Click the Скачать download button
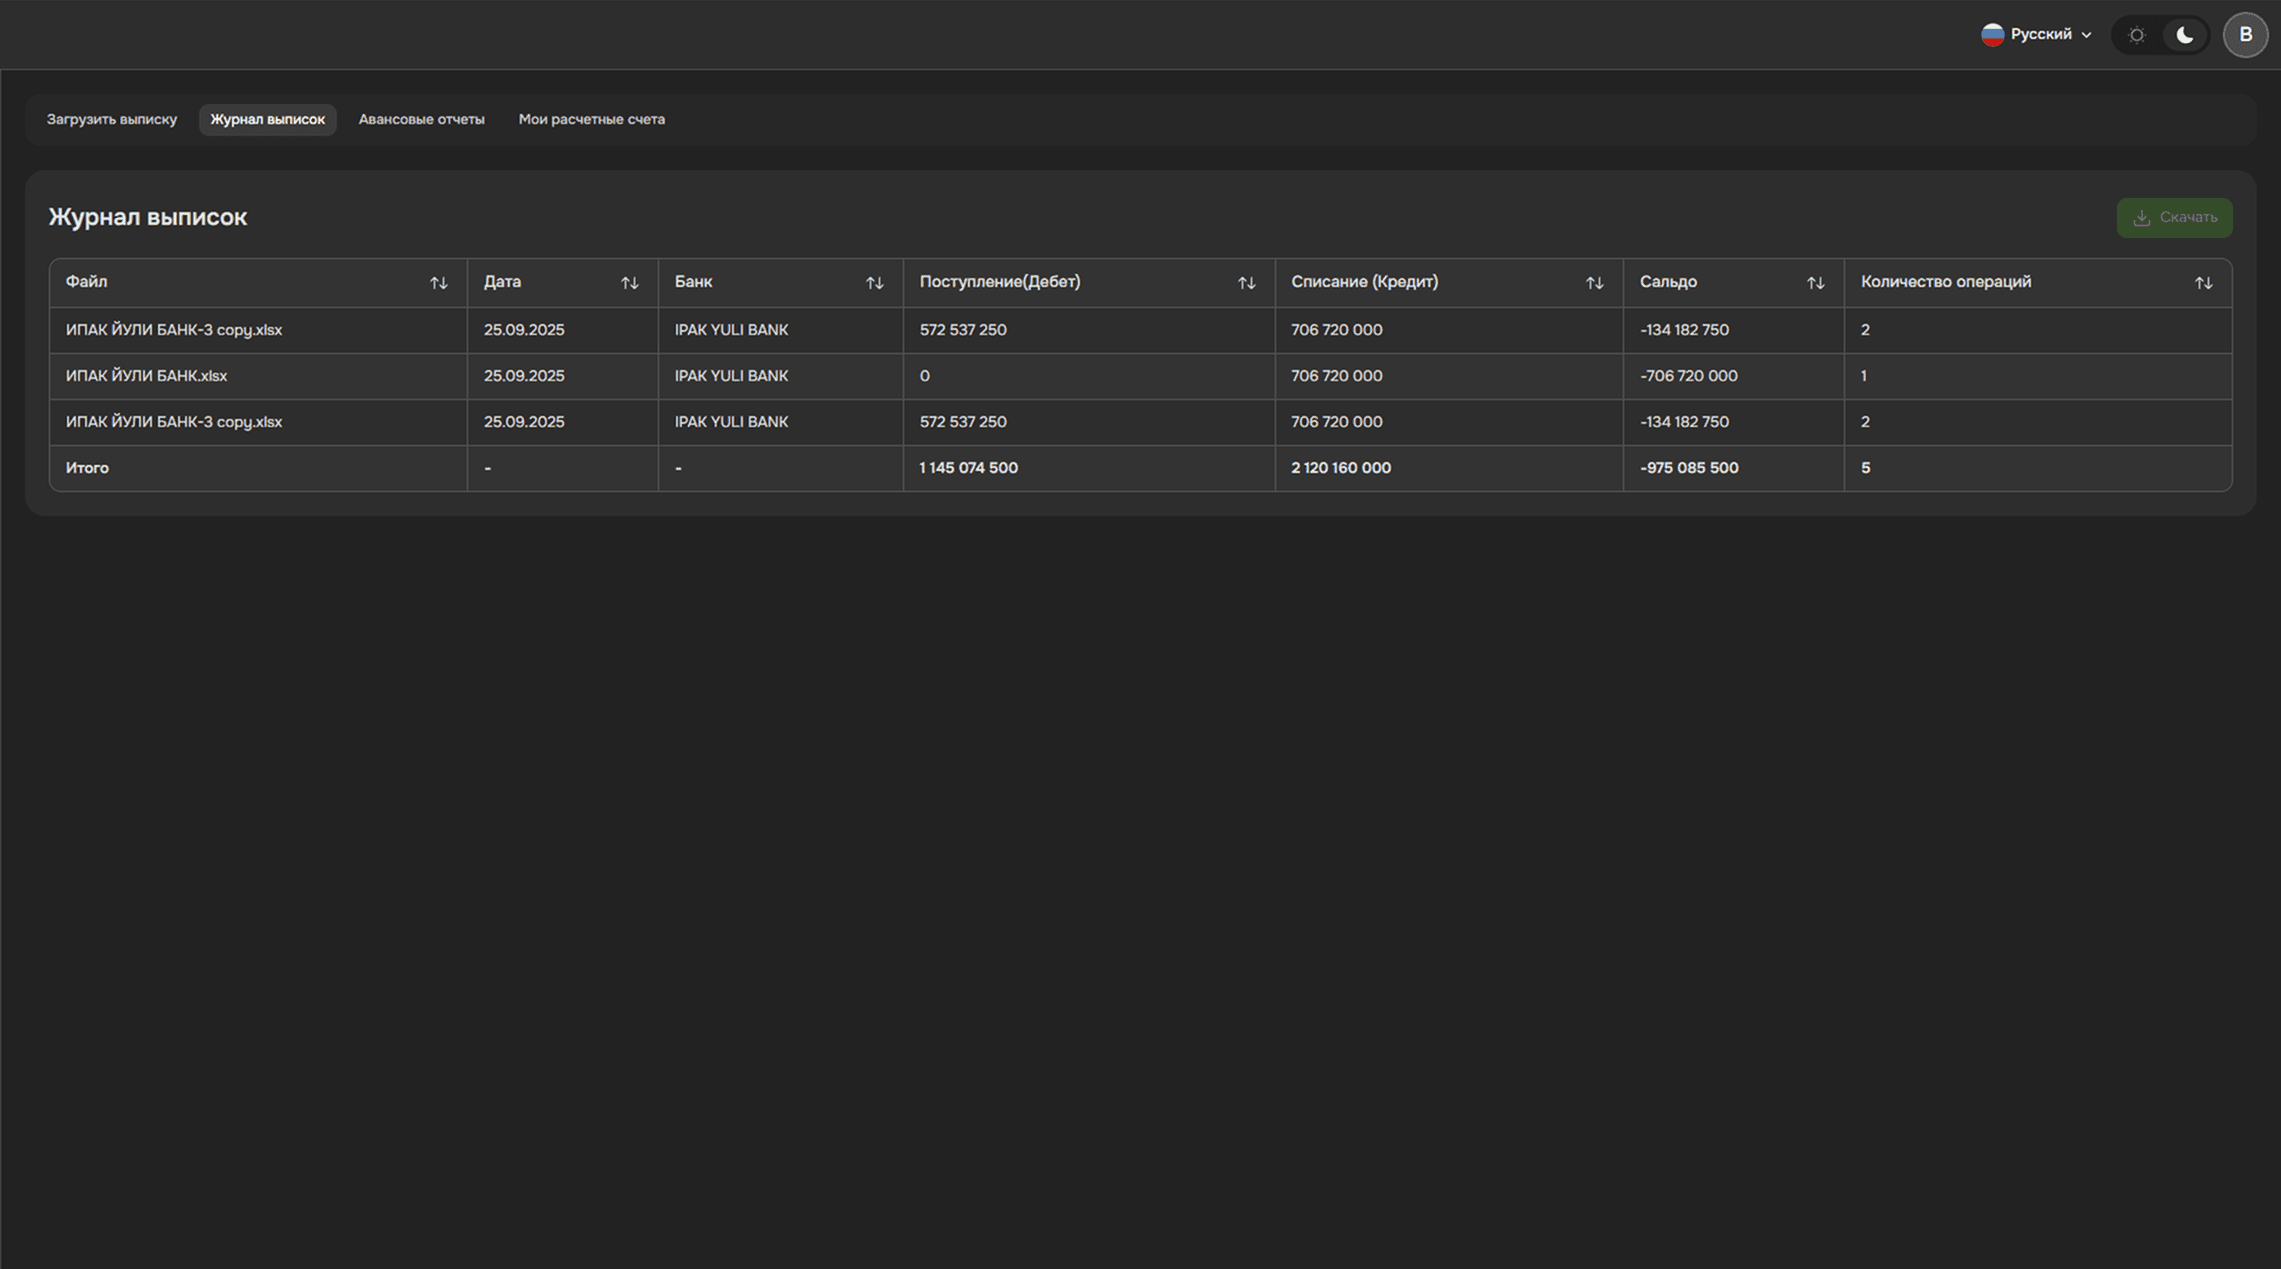Viewport: 2281px width, 1269px height. pyautogui.click(x=2174, y=217)
